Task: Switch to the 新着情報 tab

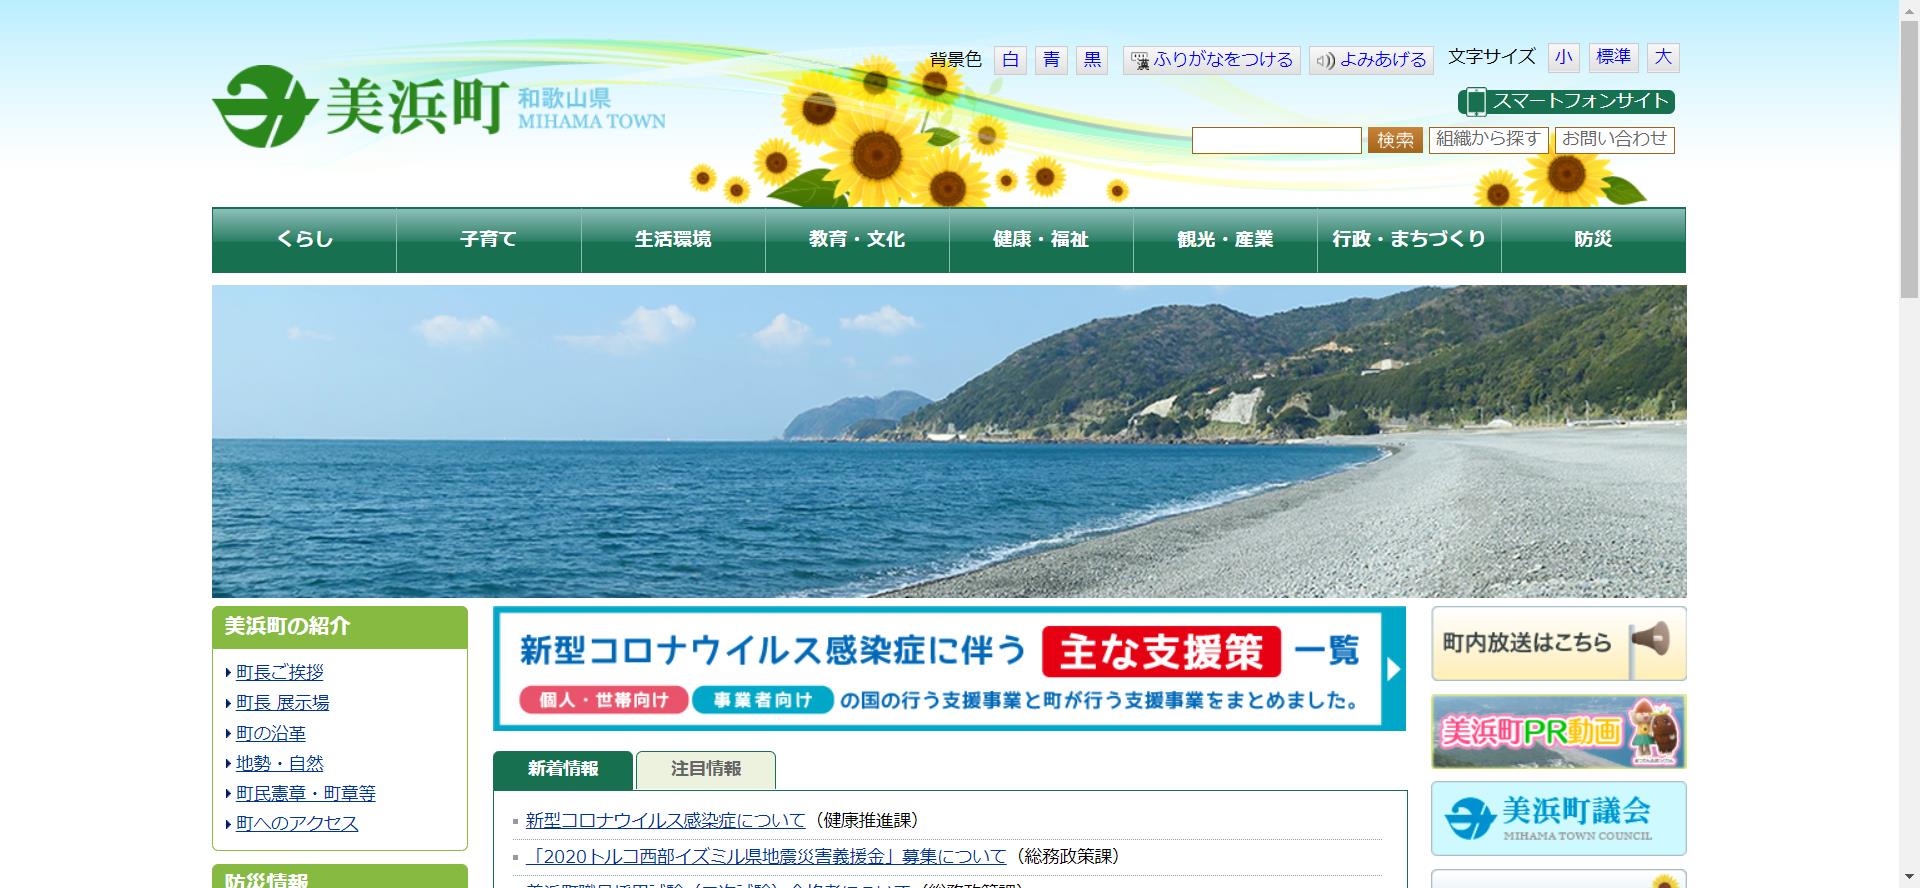Action: [563, 769]
